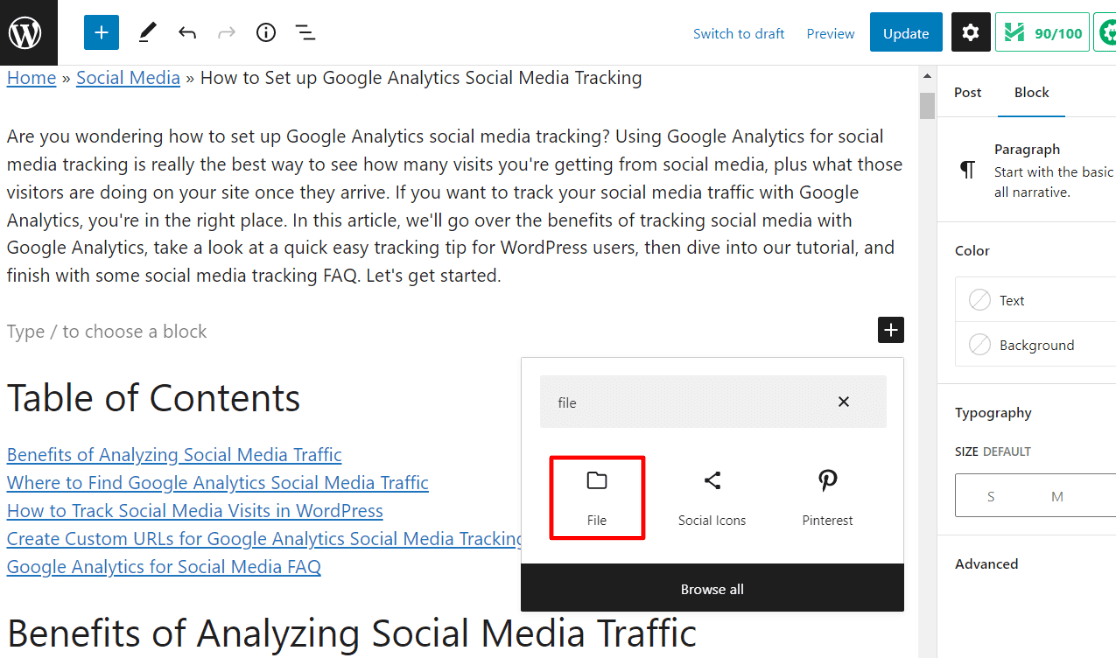Open the Settings gear panel
Viewport: 1116px width, 658px height.
pyautogui.click(x=970, y=32)
